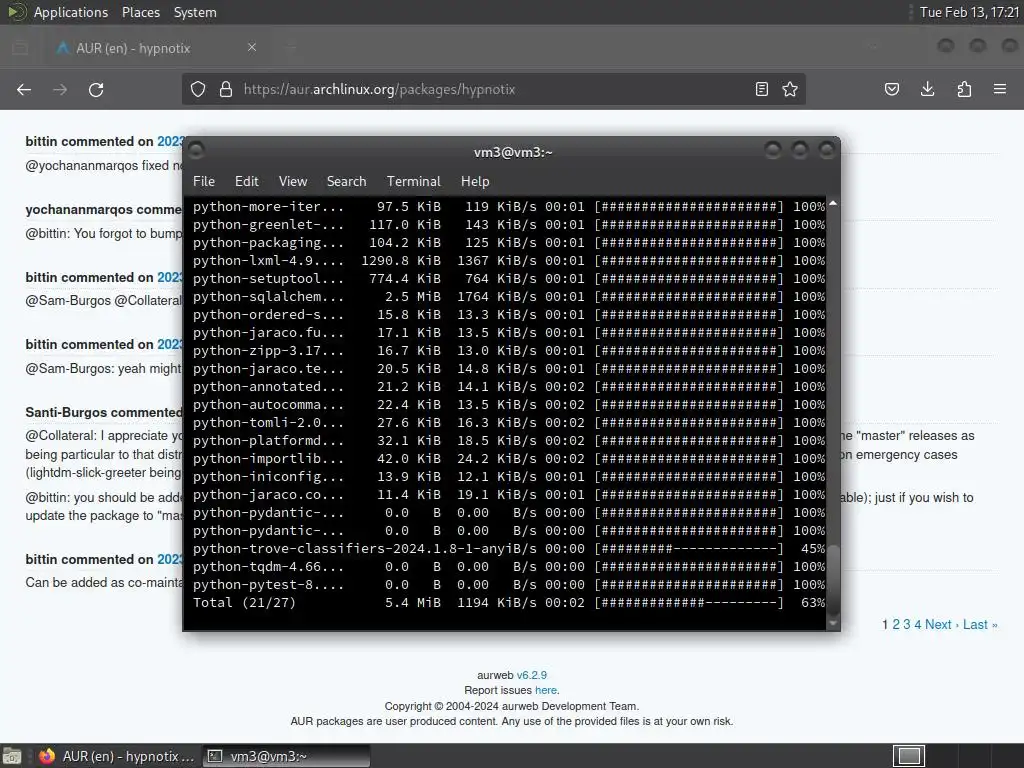
Task: Click the python-iniconfig terminal line
Action: (x=509, y=477)
